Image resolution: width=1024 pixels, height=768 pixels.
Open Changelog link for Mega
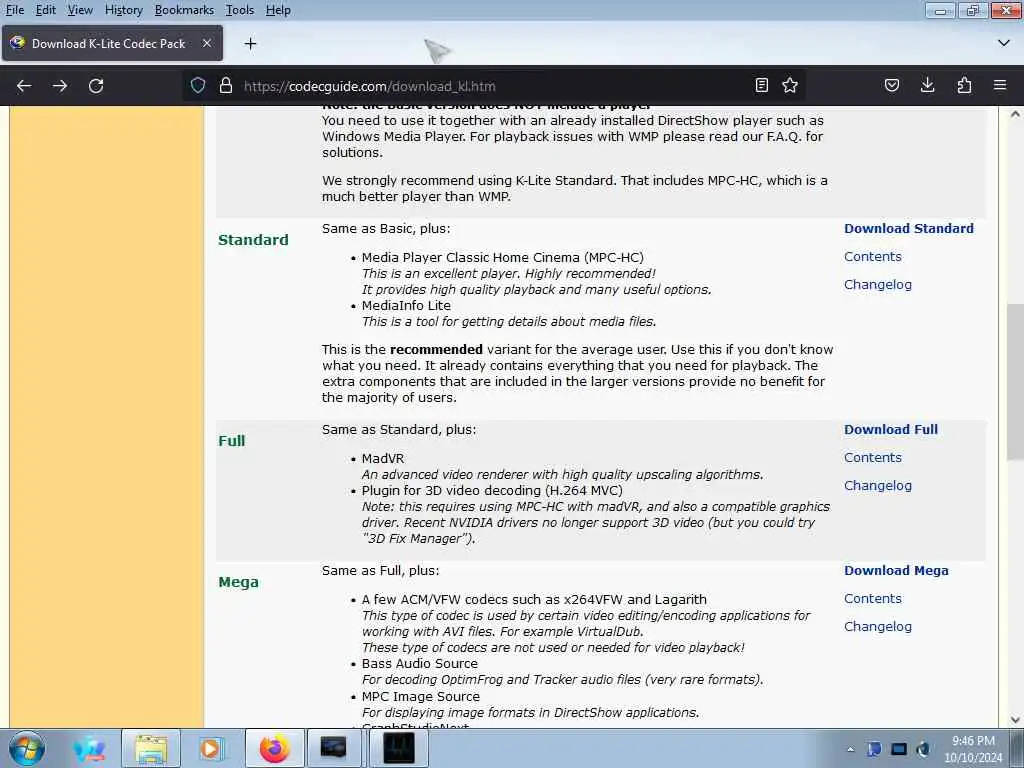point(878,627)
